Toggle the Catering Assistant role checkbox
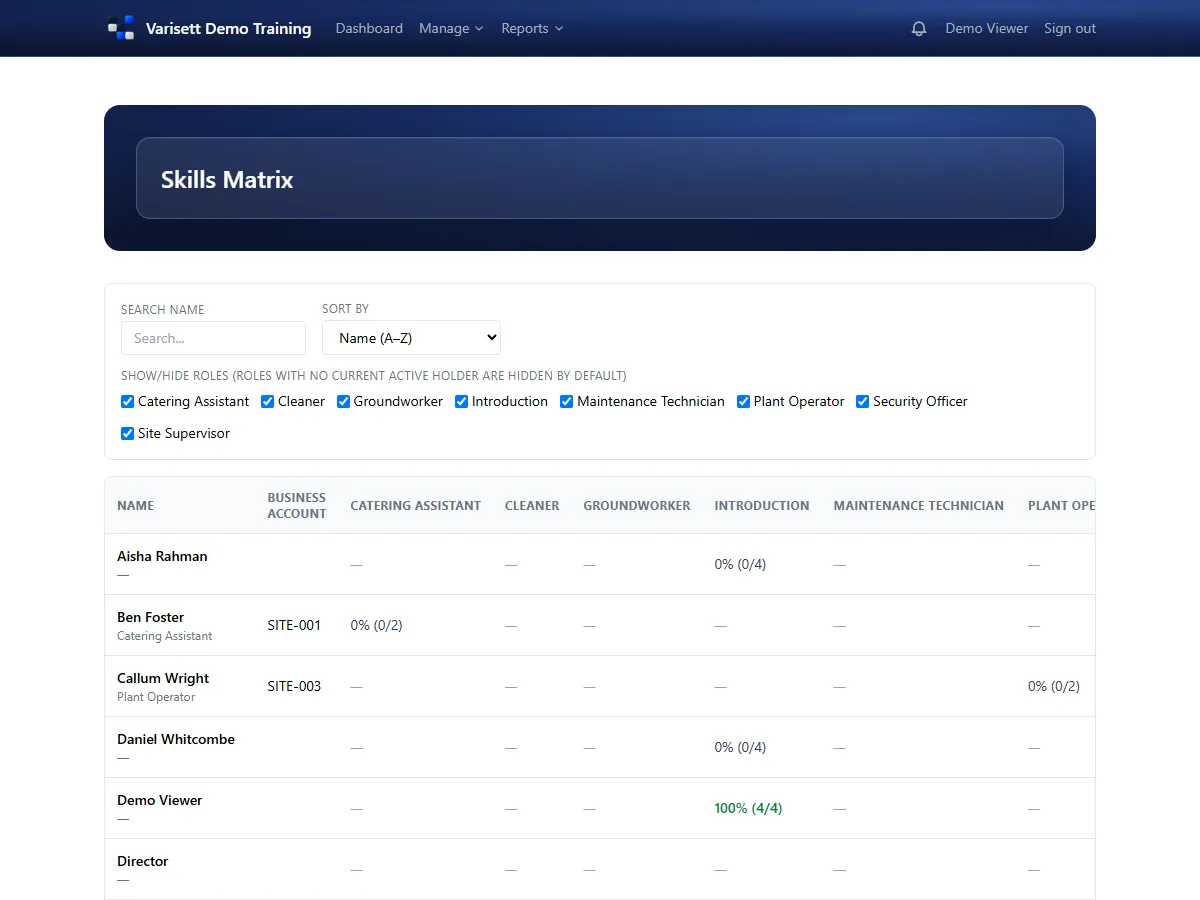This screenshot has width=1200, height=900. click(x=127, y=402)
